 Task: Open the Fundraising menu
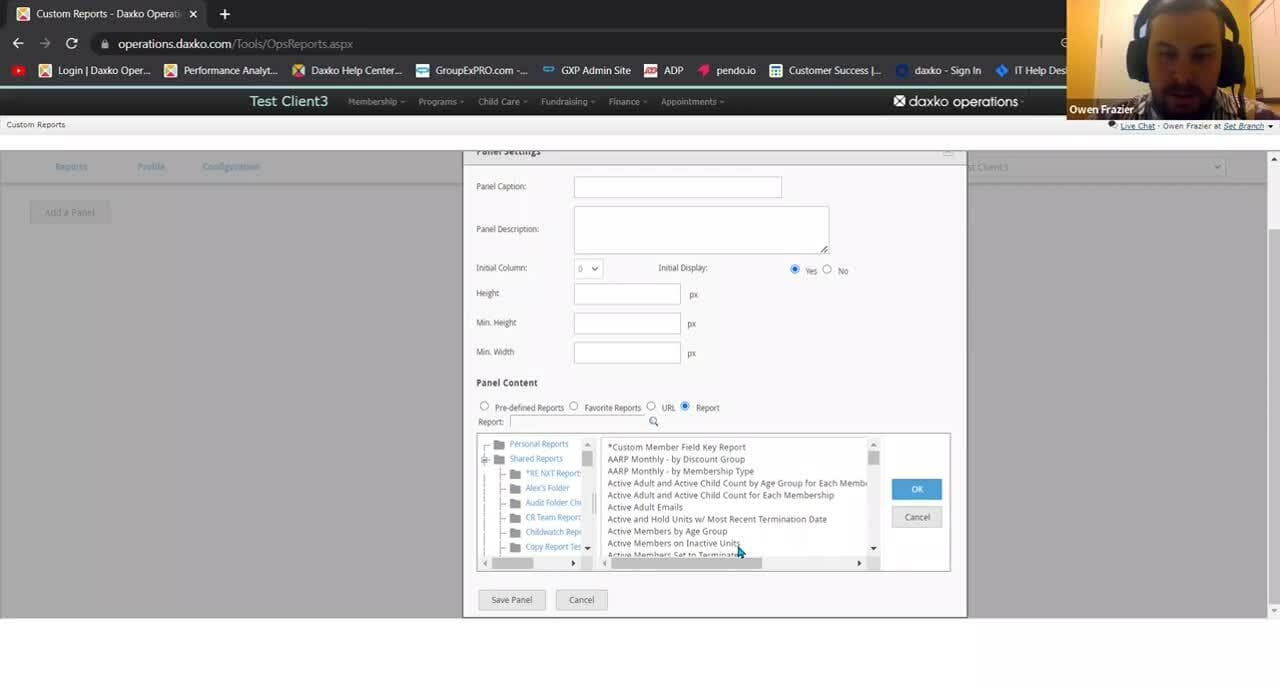[567, 101]
